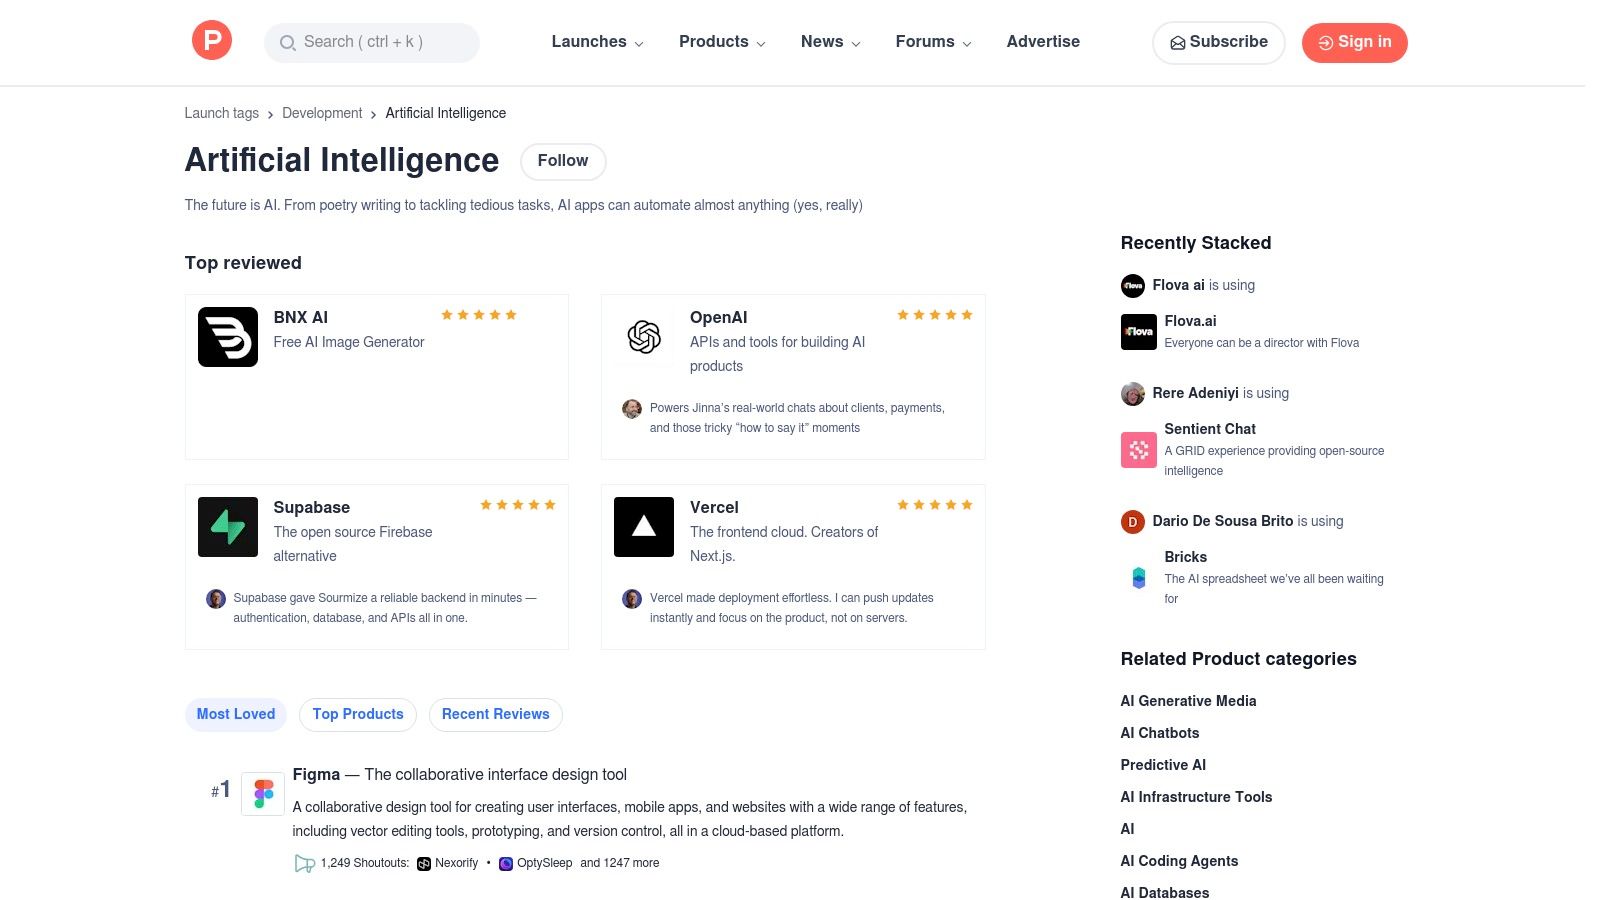Click the Follow button
Screen dimensions: 1600x900
point(562,161)
